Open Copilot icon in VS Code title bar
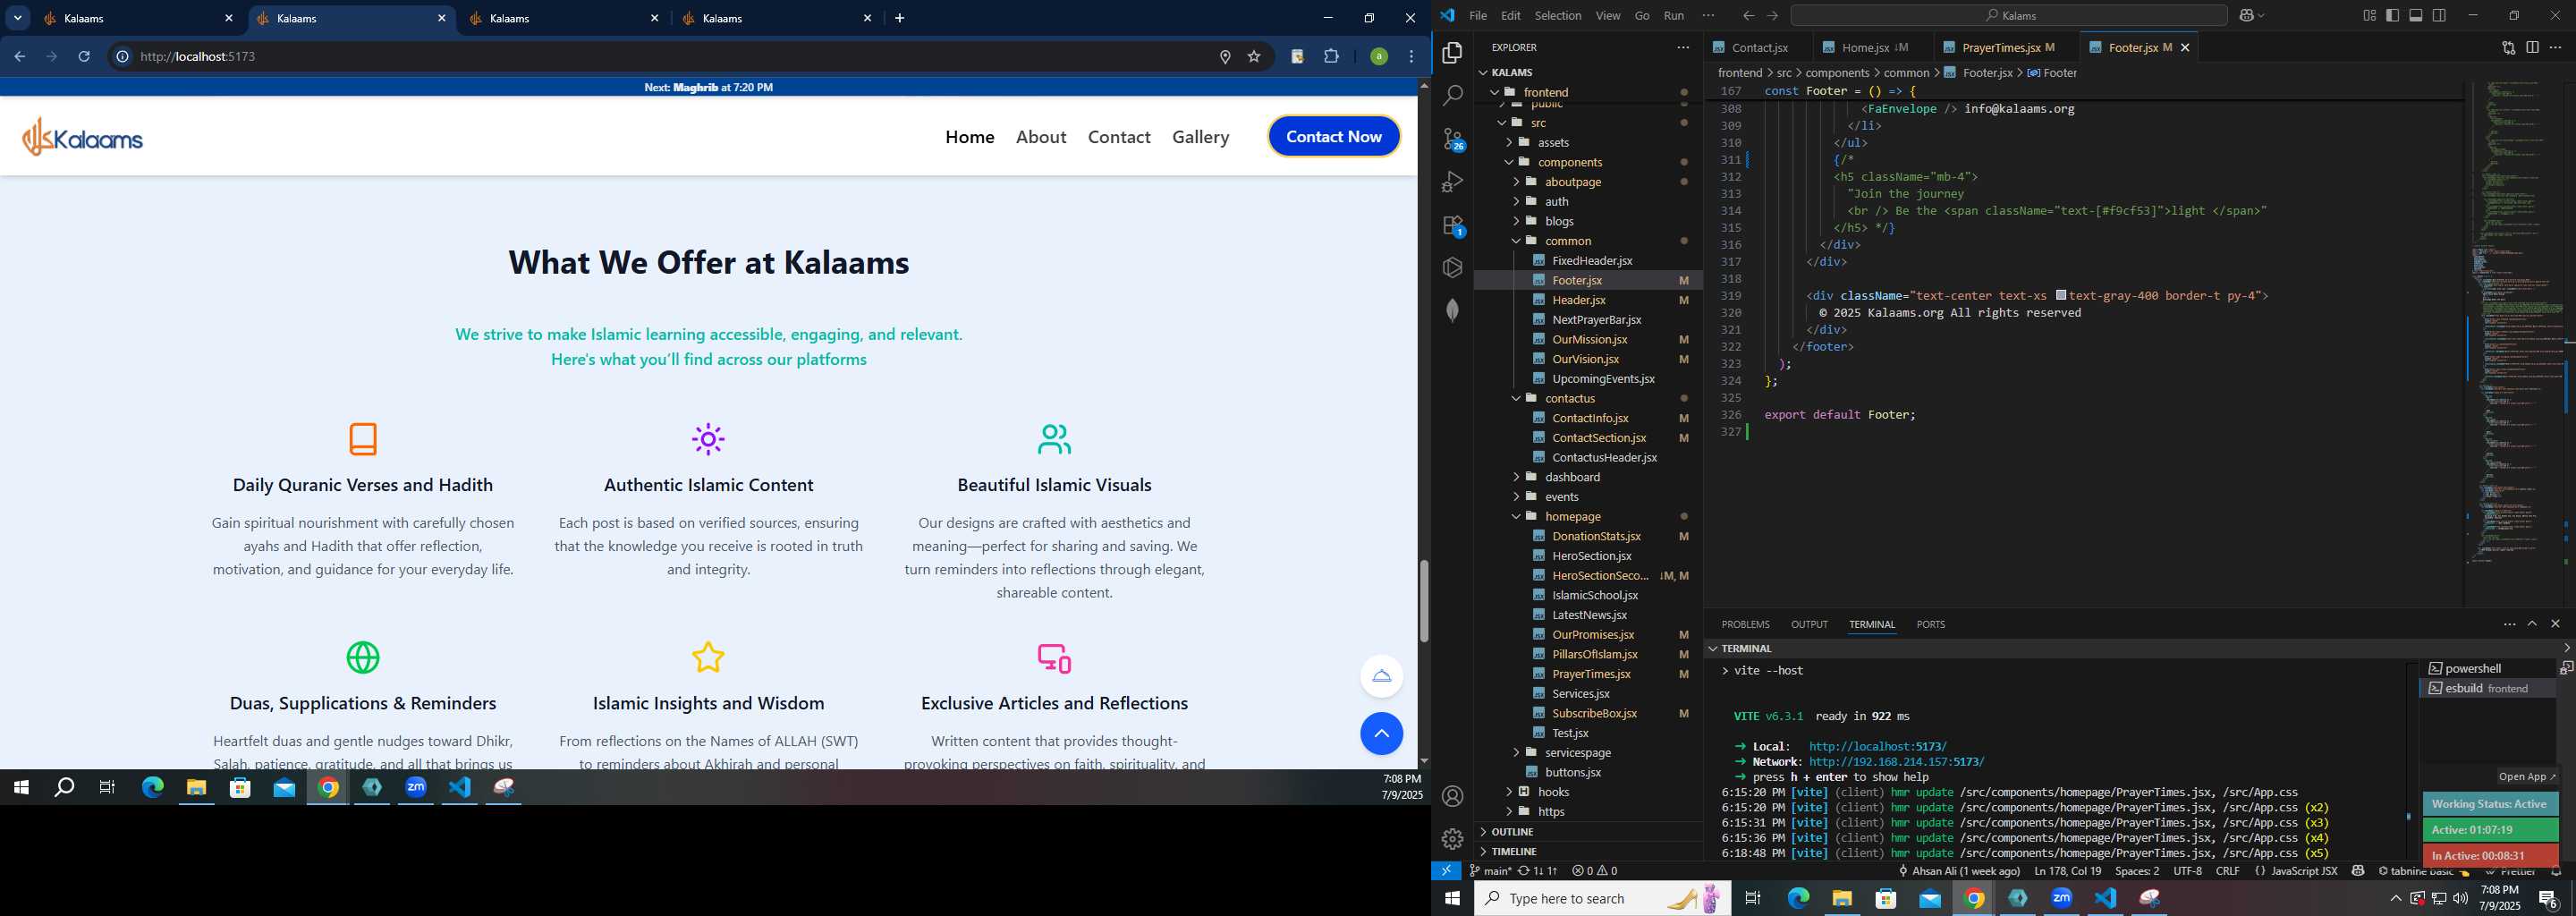This screenshot has width=2576, height=916. (2246, 15)
